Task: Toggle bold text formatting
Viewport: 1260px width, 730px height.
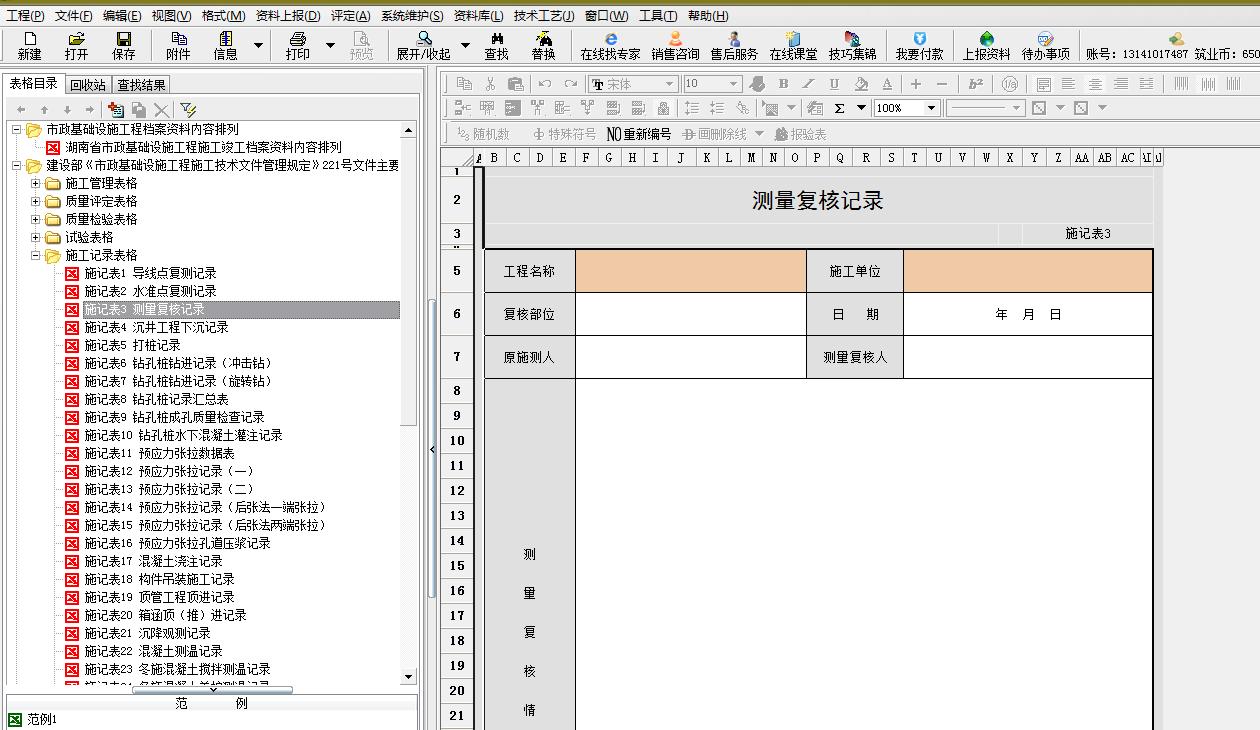Action: pyautogui.click(x=783, y=84)
